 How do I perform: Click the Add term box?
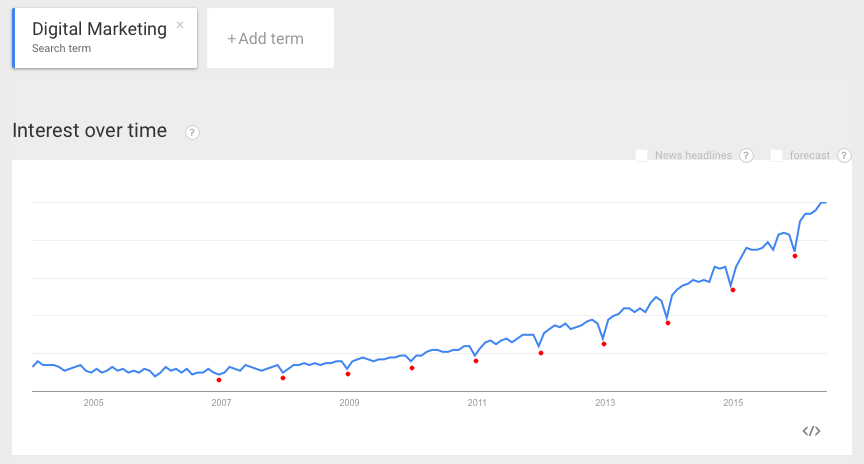(270, 39)
